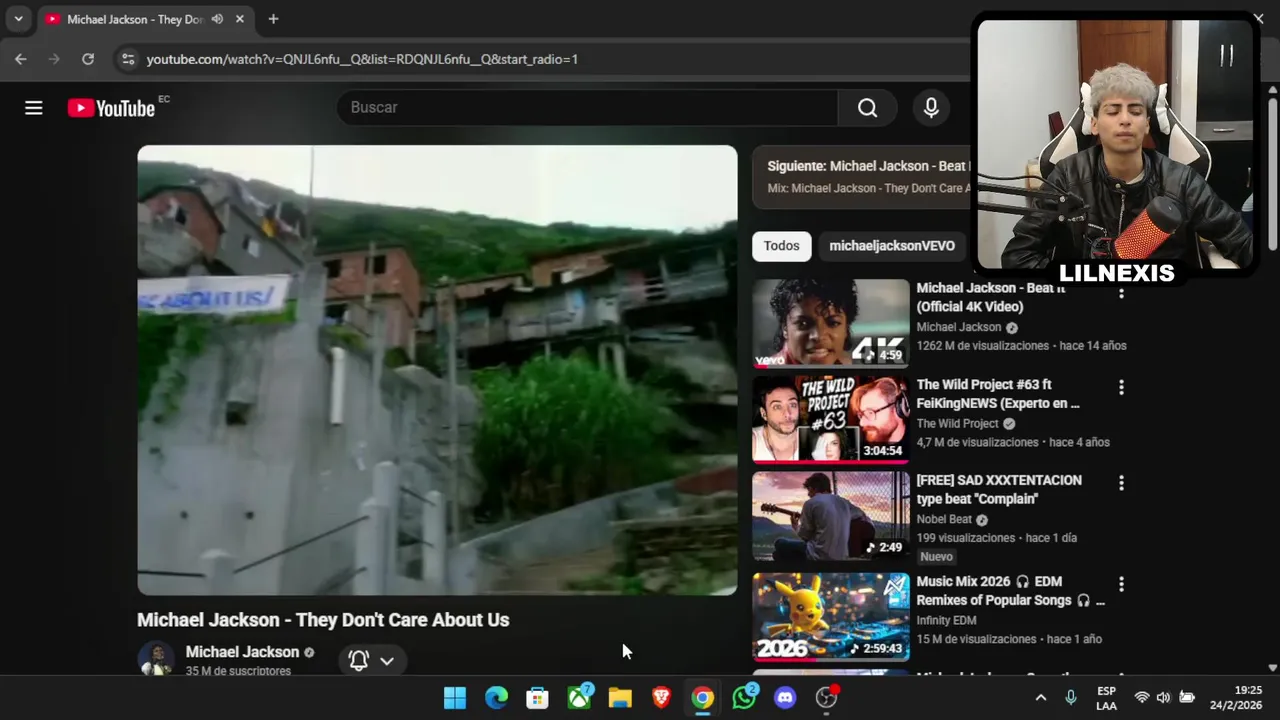The image size is (1280, 720).
Task: Open the tab search dropdown arrow
Action: (x=18, y=19)
